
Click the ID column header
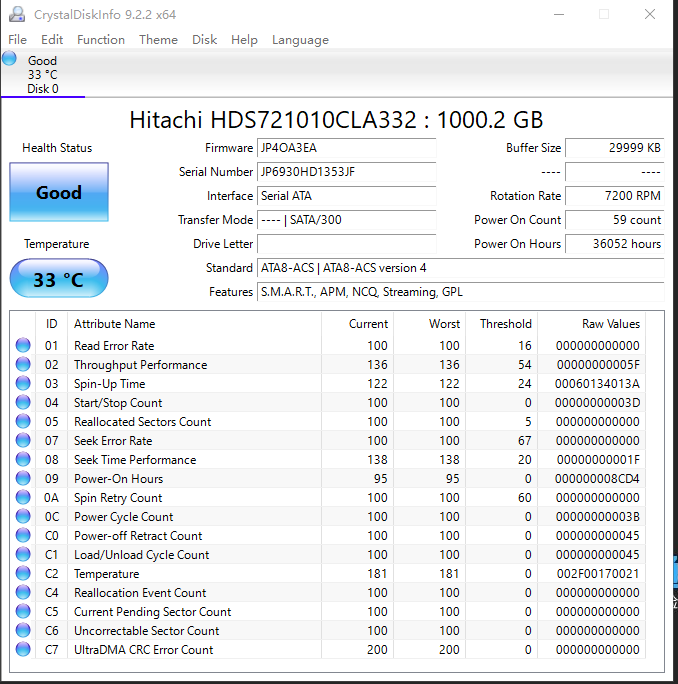(51, 324)
